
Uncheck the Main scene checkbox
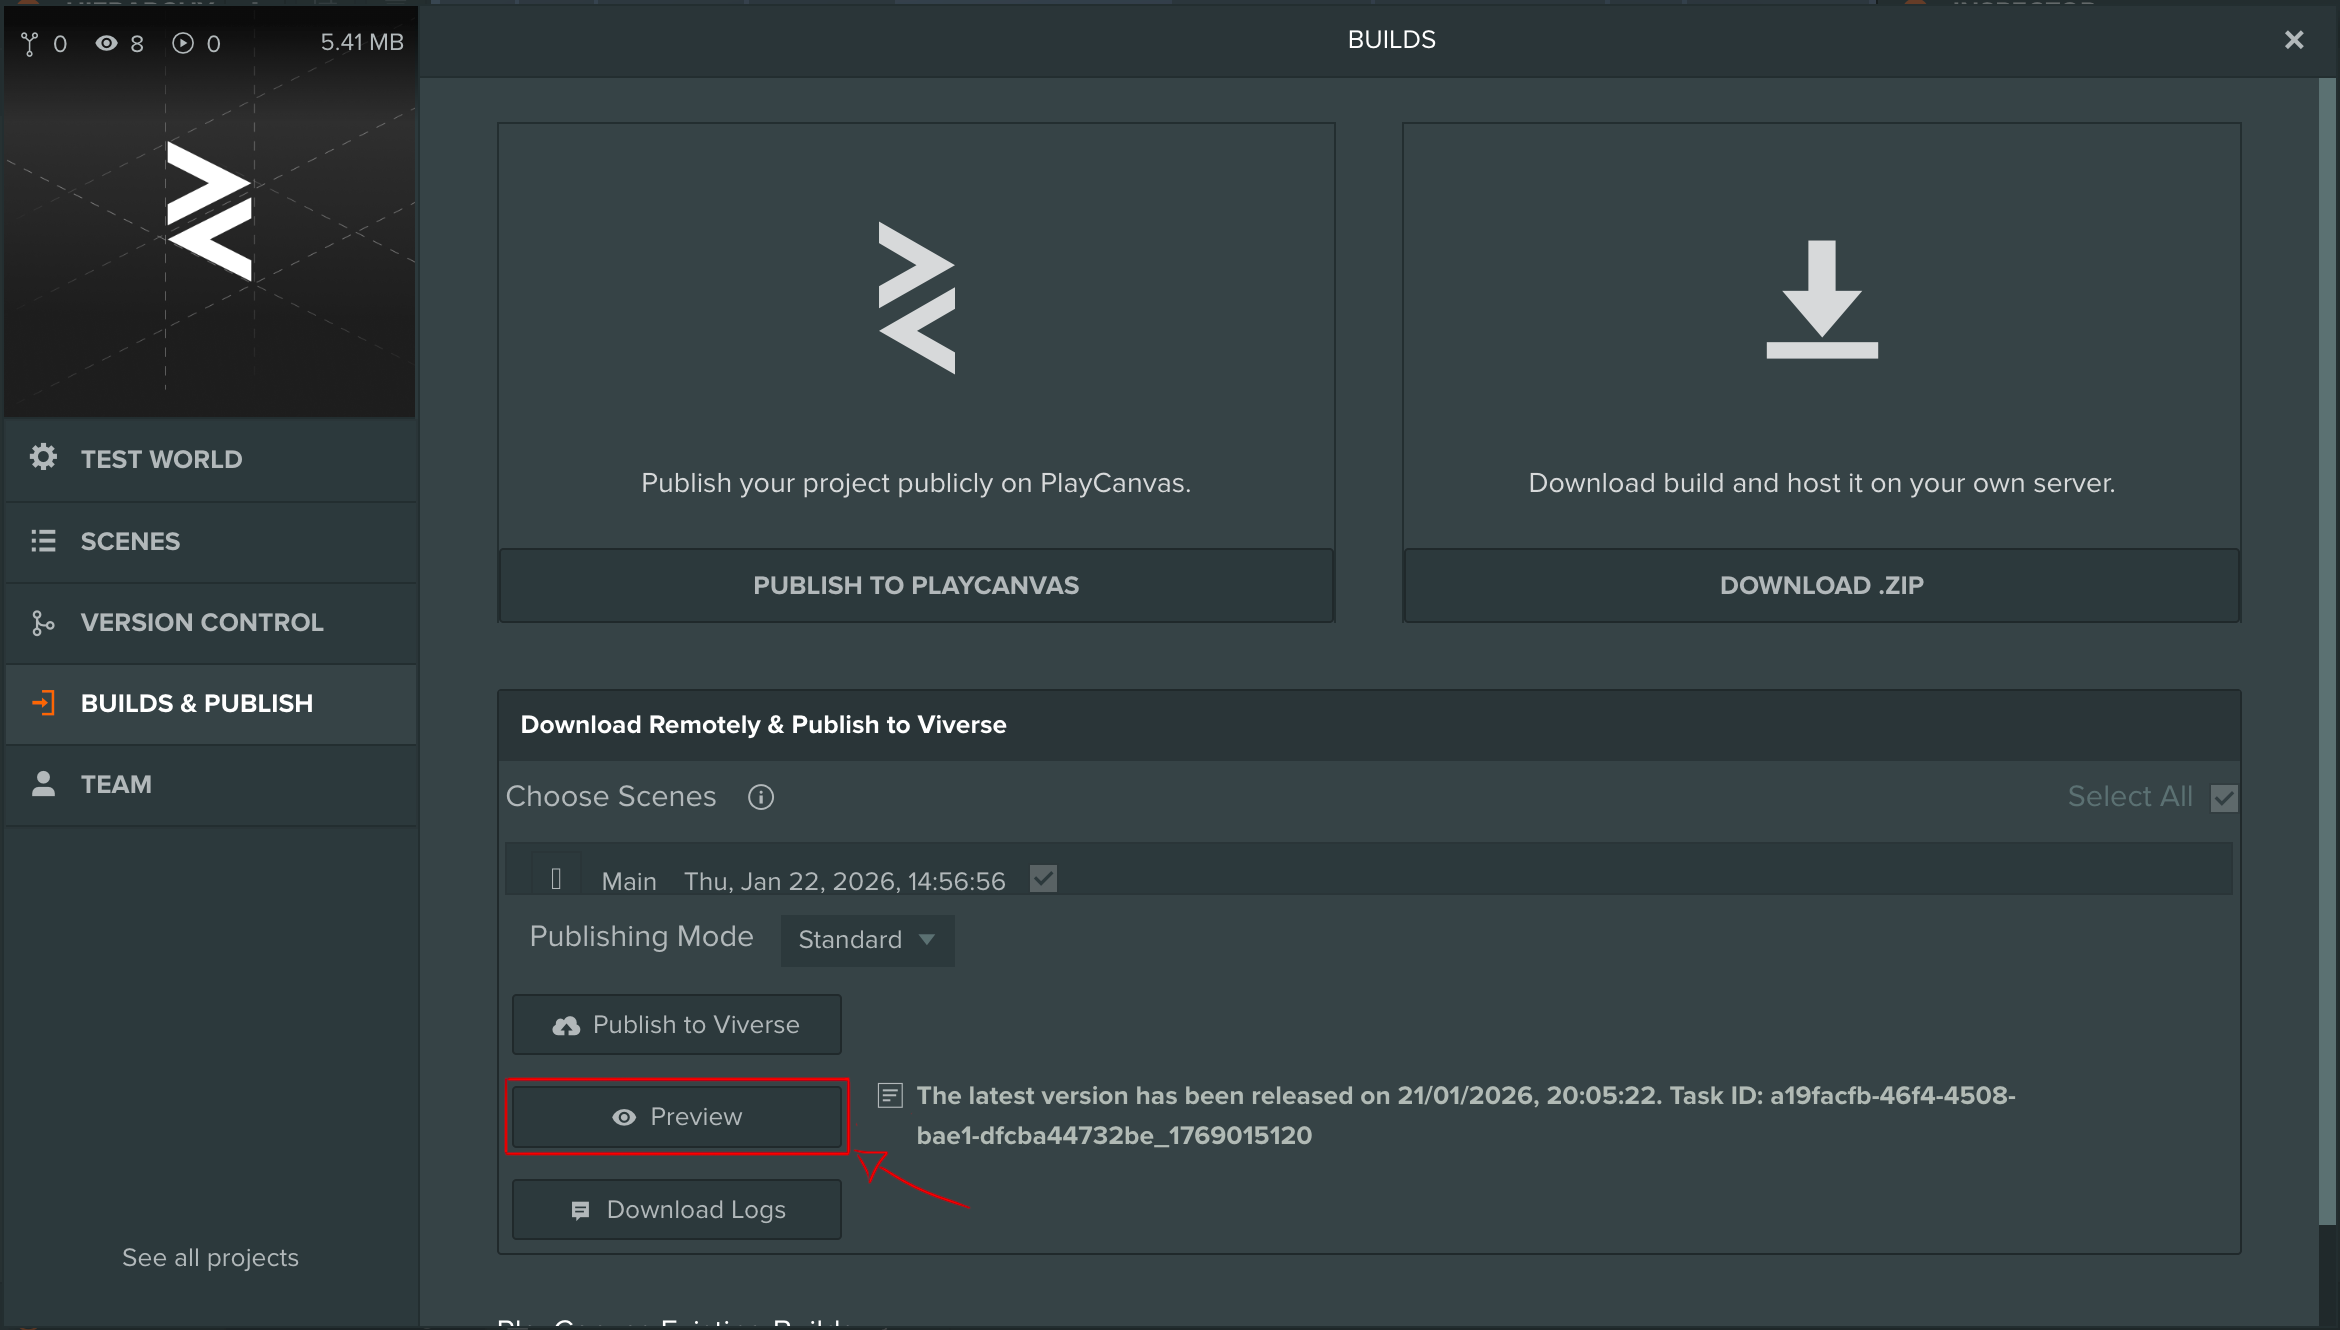pyautogui.click(x=1043, y=879)
